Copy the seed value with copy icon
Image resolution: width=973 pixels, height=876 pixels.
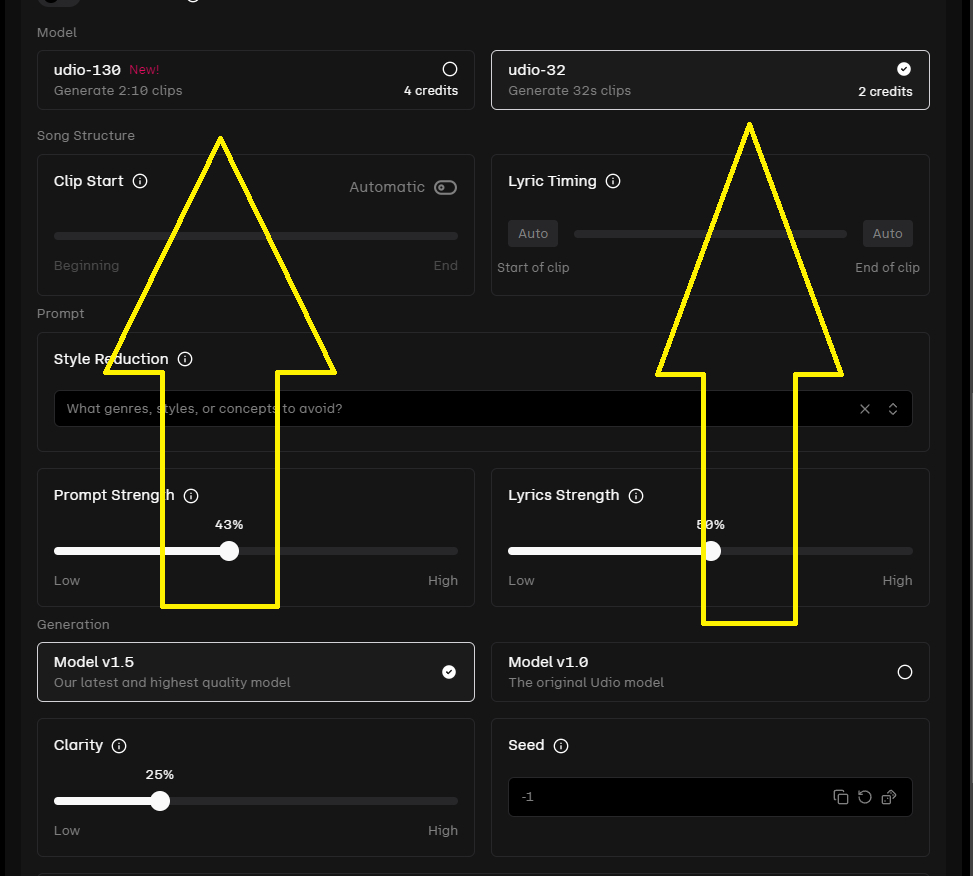coord(841,797)
